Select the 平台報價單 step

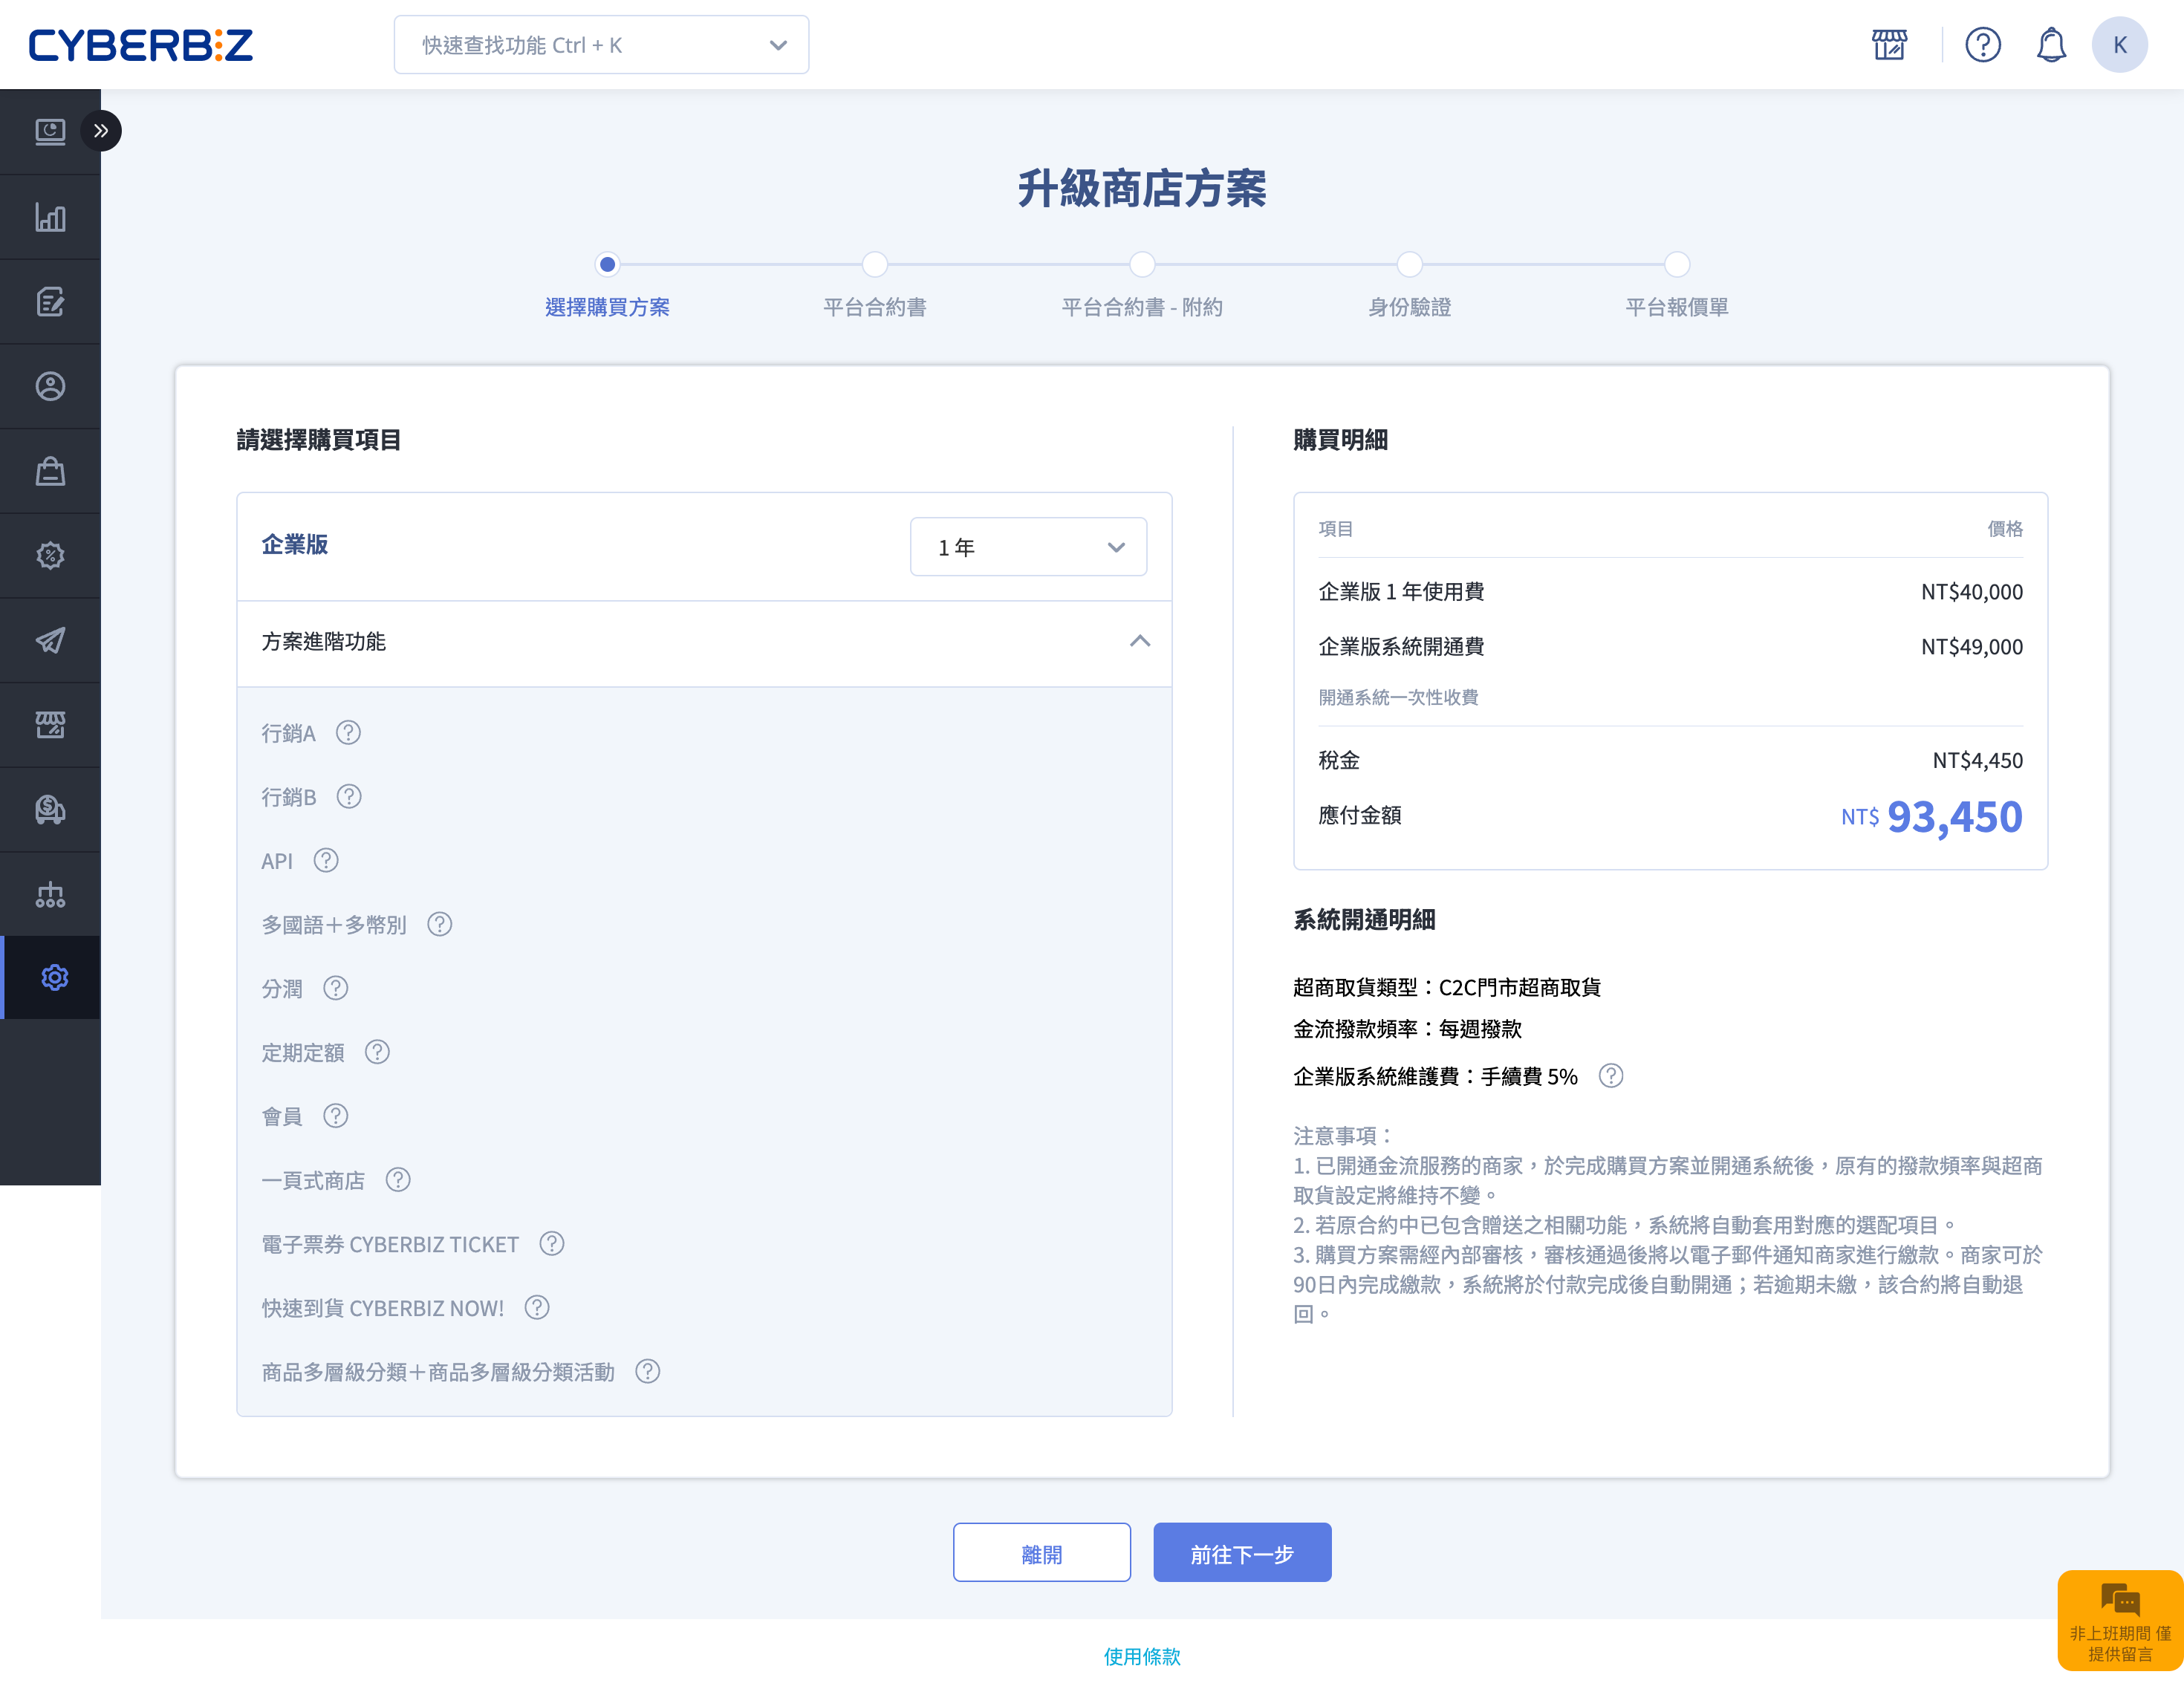tap(1677, 265)
